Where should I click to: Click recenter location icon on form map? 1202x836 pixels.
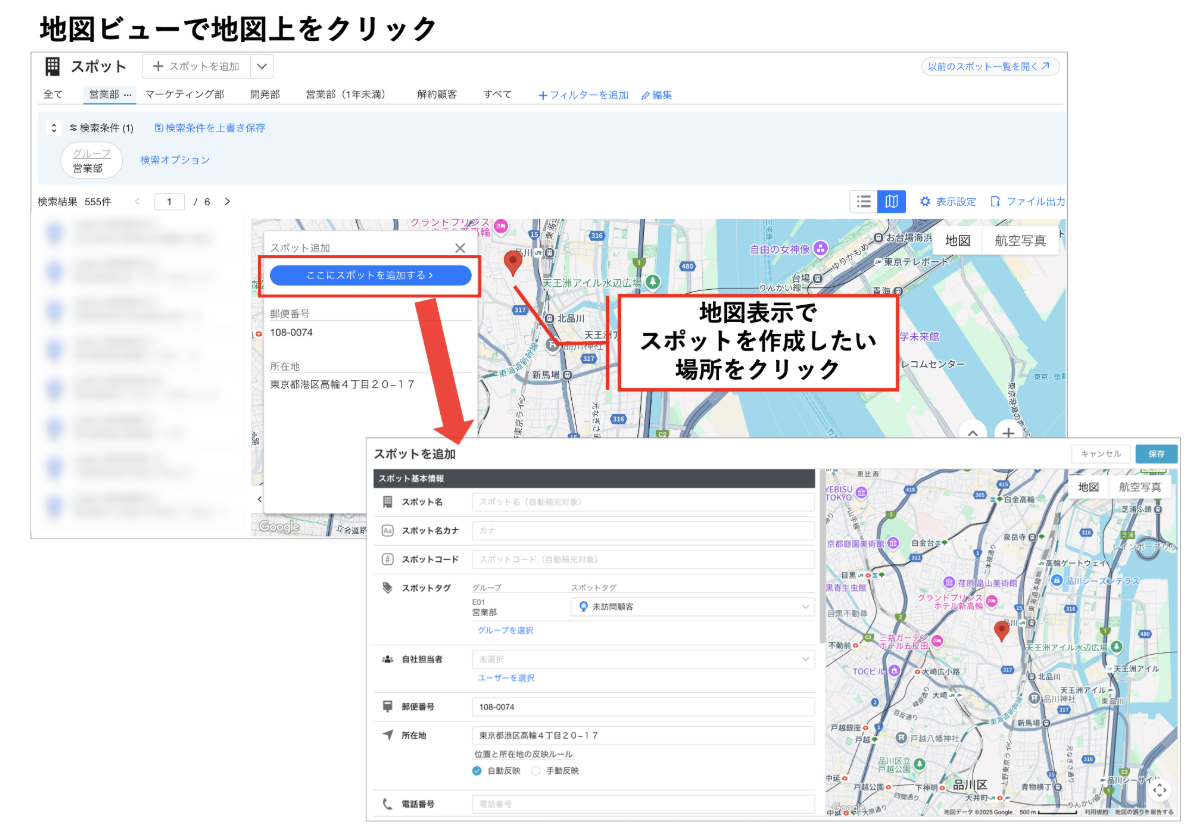click(x=1159, y=790)
